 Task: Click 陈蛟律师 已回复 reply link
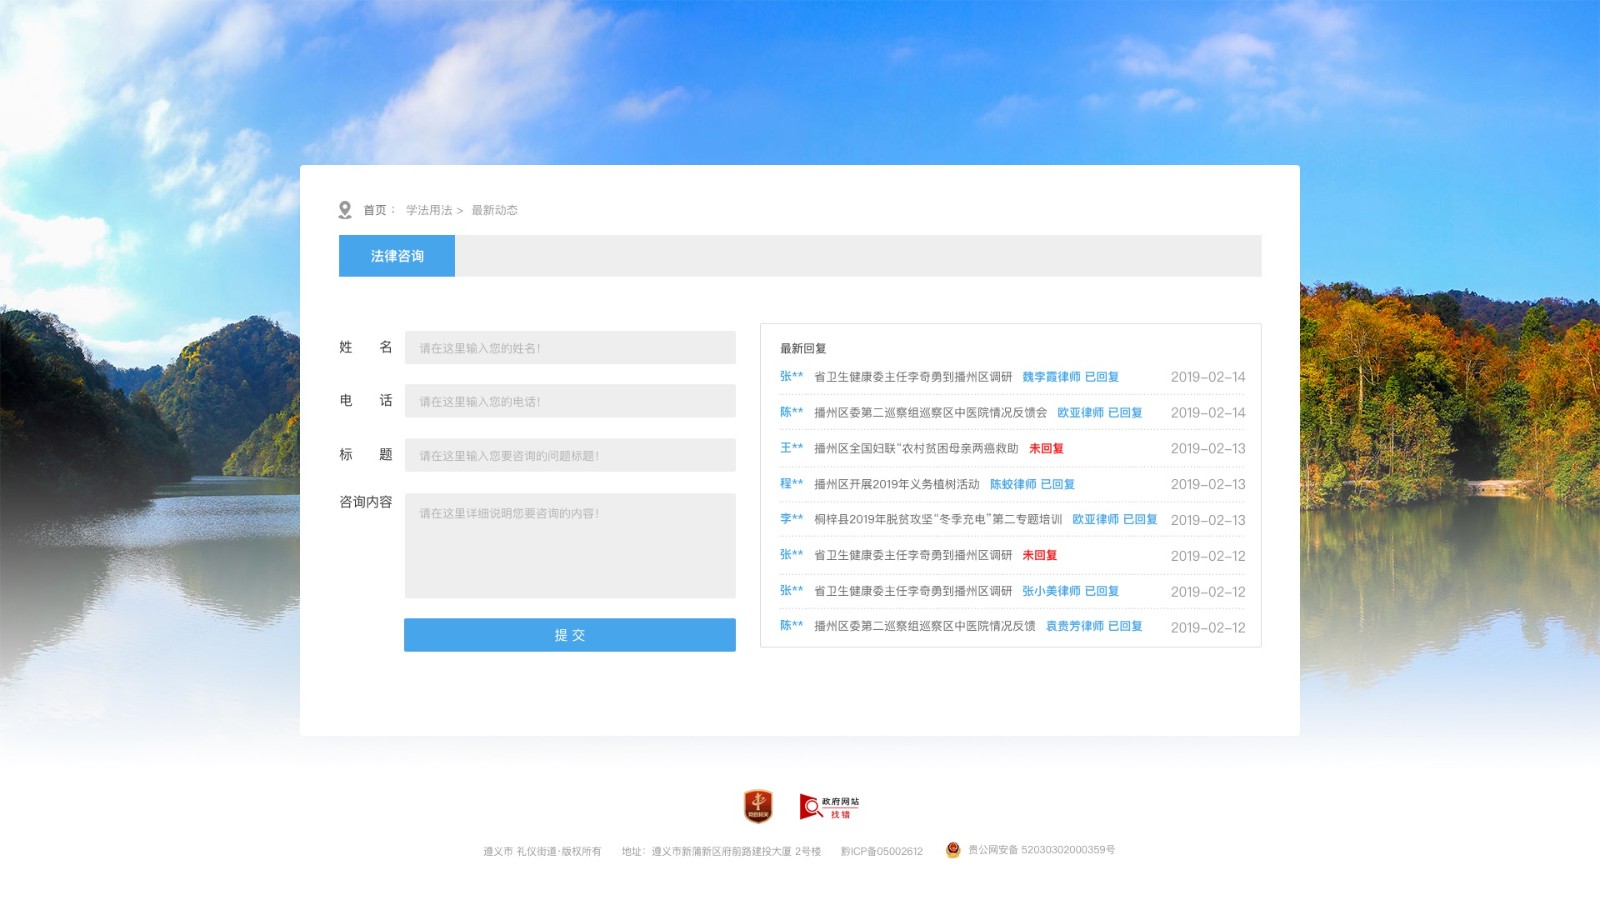point(1032,484)
